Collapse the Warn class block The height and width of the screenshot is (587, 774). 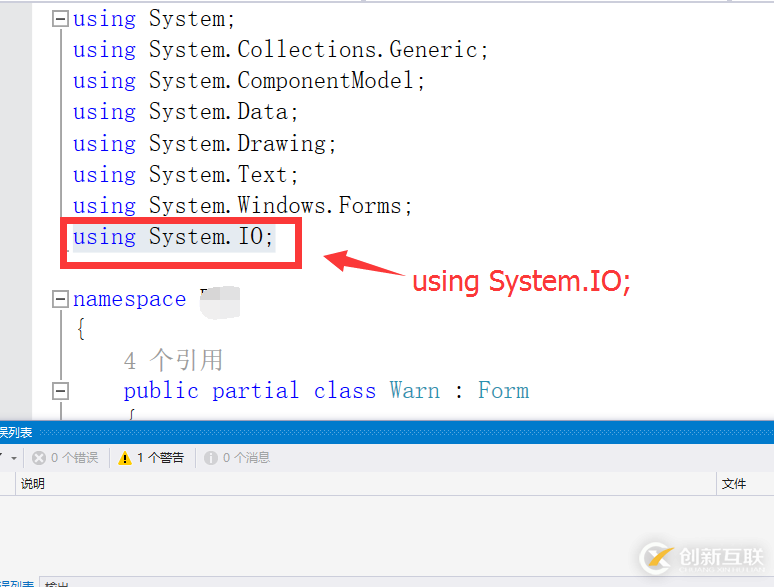[60, 391]
